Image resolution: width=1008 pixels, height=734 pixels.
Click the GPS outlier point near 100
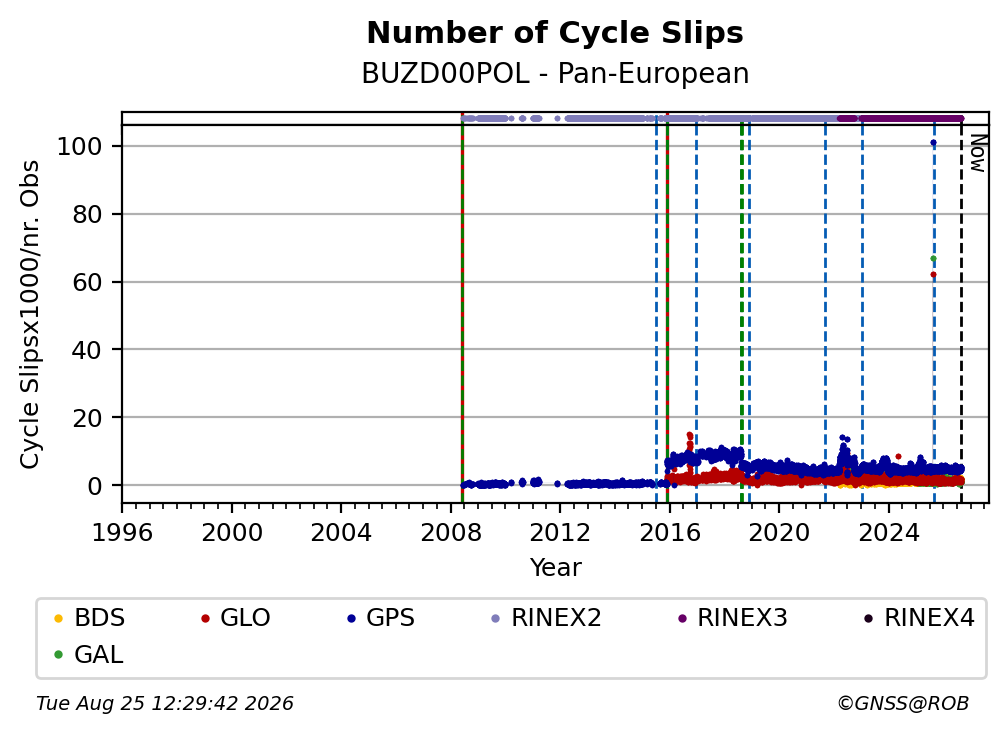click(x=933, y=143)
